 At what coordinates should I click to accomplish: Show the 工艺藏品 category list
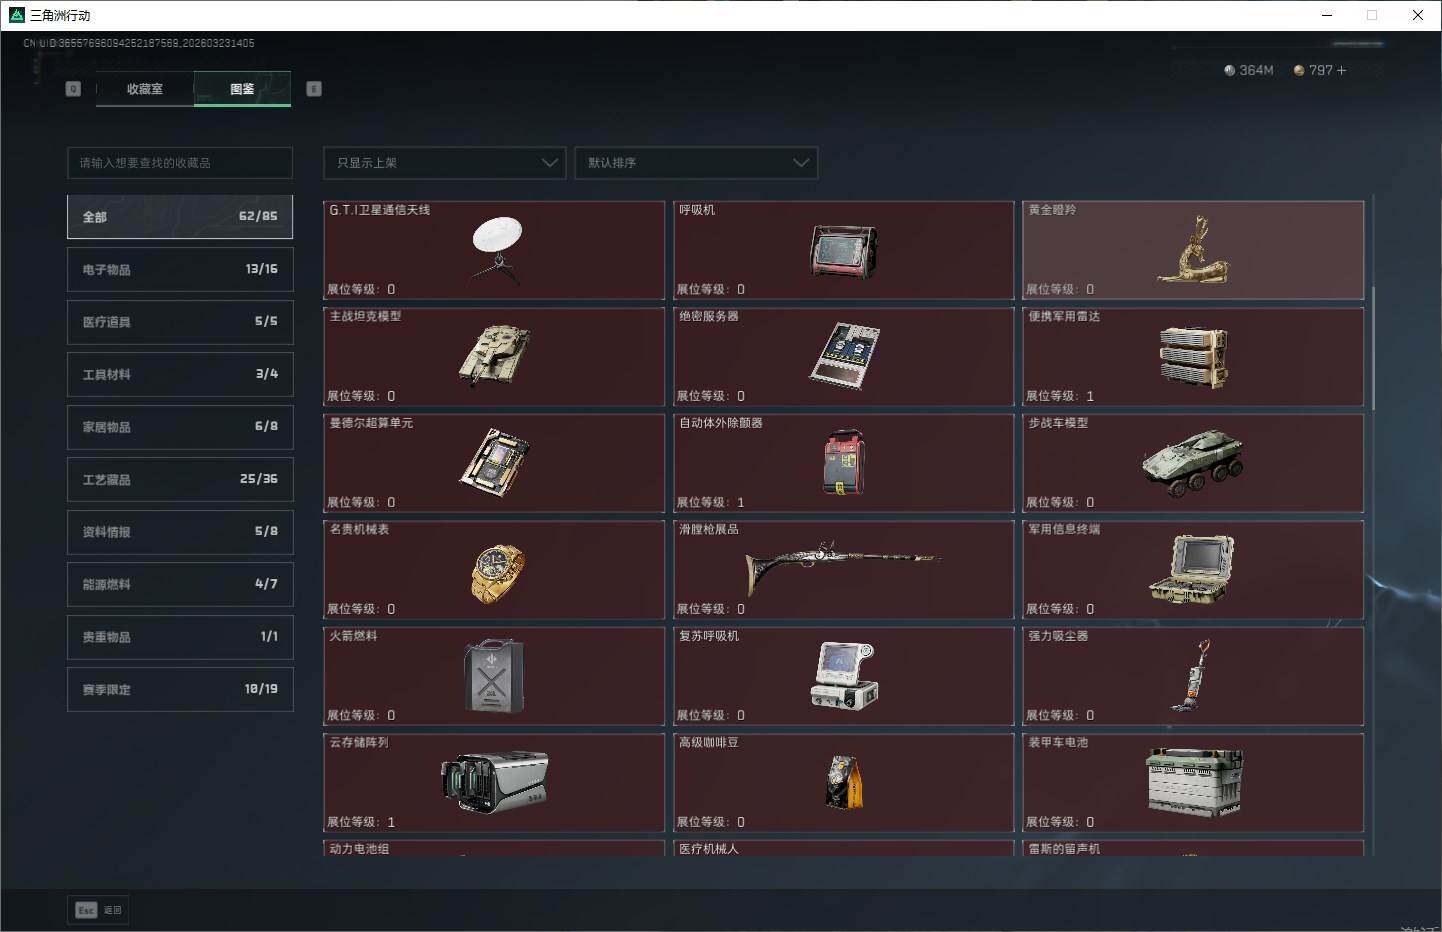coord(180,479)
